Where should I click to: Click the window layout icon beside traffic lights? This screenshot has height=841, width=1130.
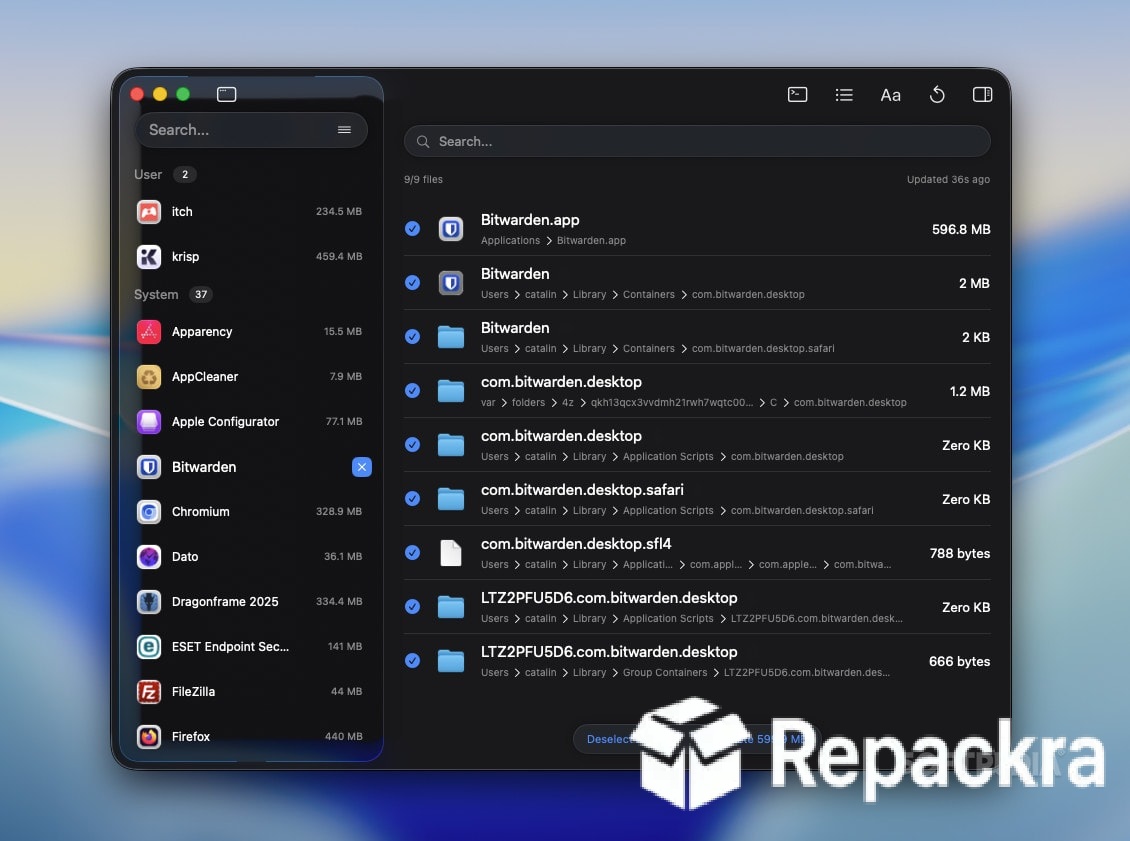coord(226,94)
